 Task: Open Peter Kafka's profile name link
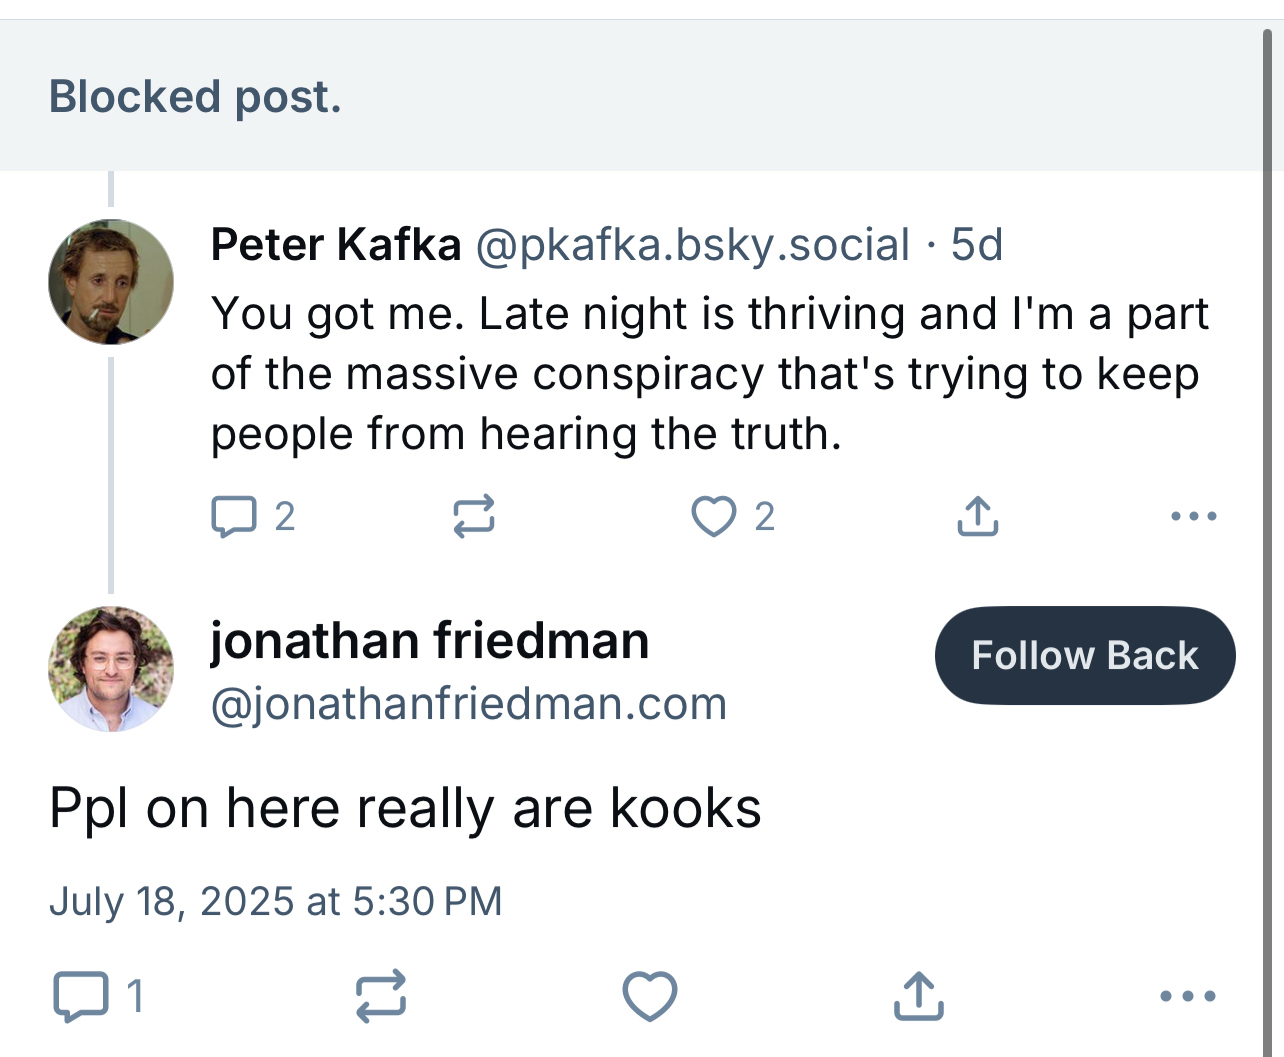(336, 245)
